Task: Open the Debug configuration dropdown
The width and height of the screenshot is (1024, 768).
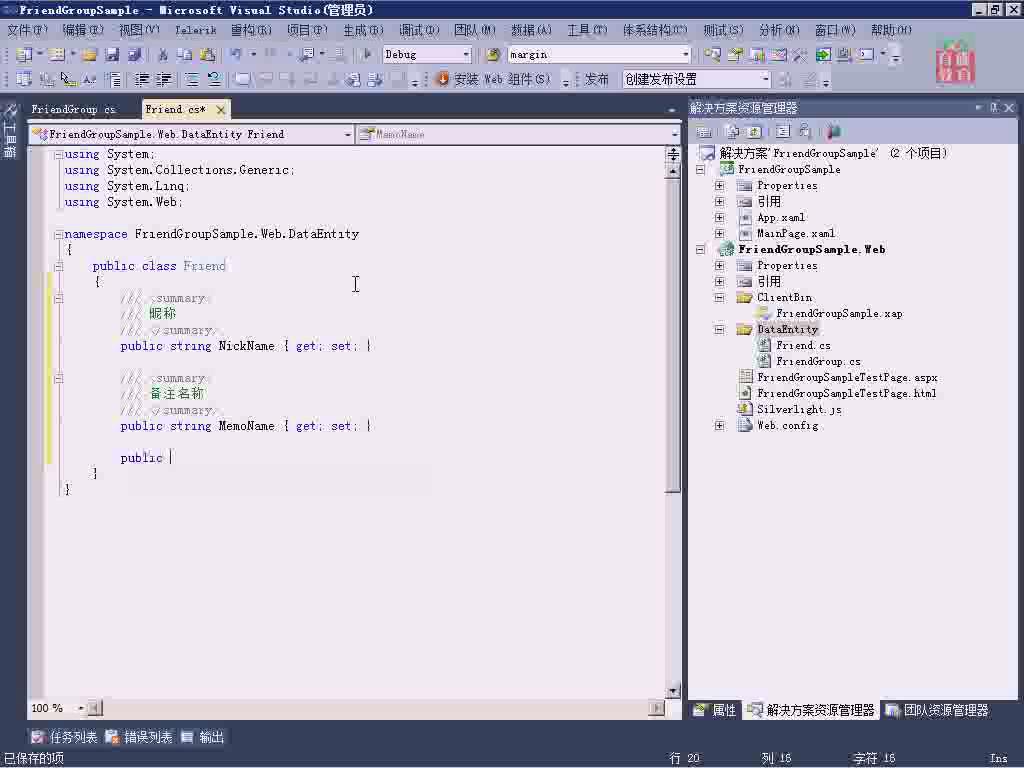Action: (x=466, y=55)
